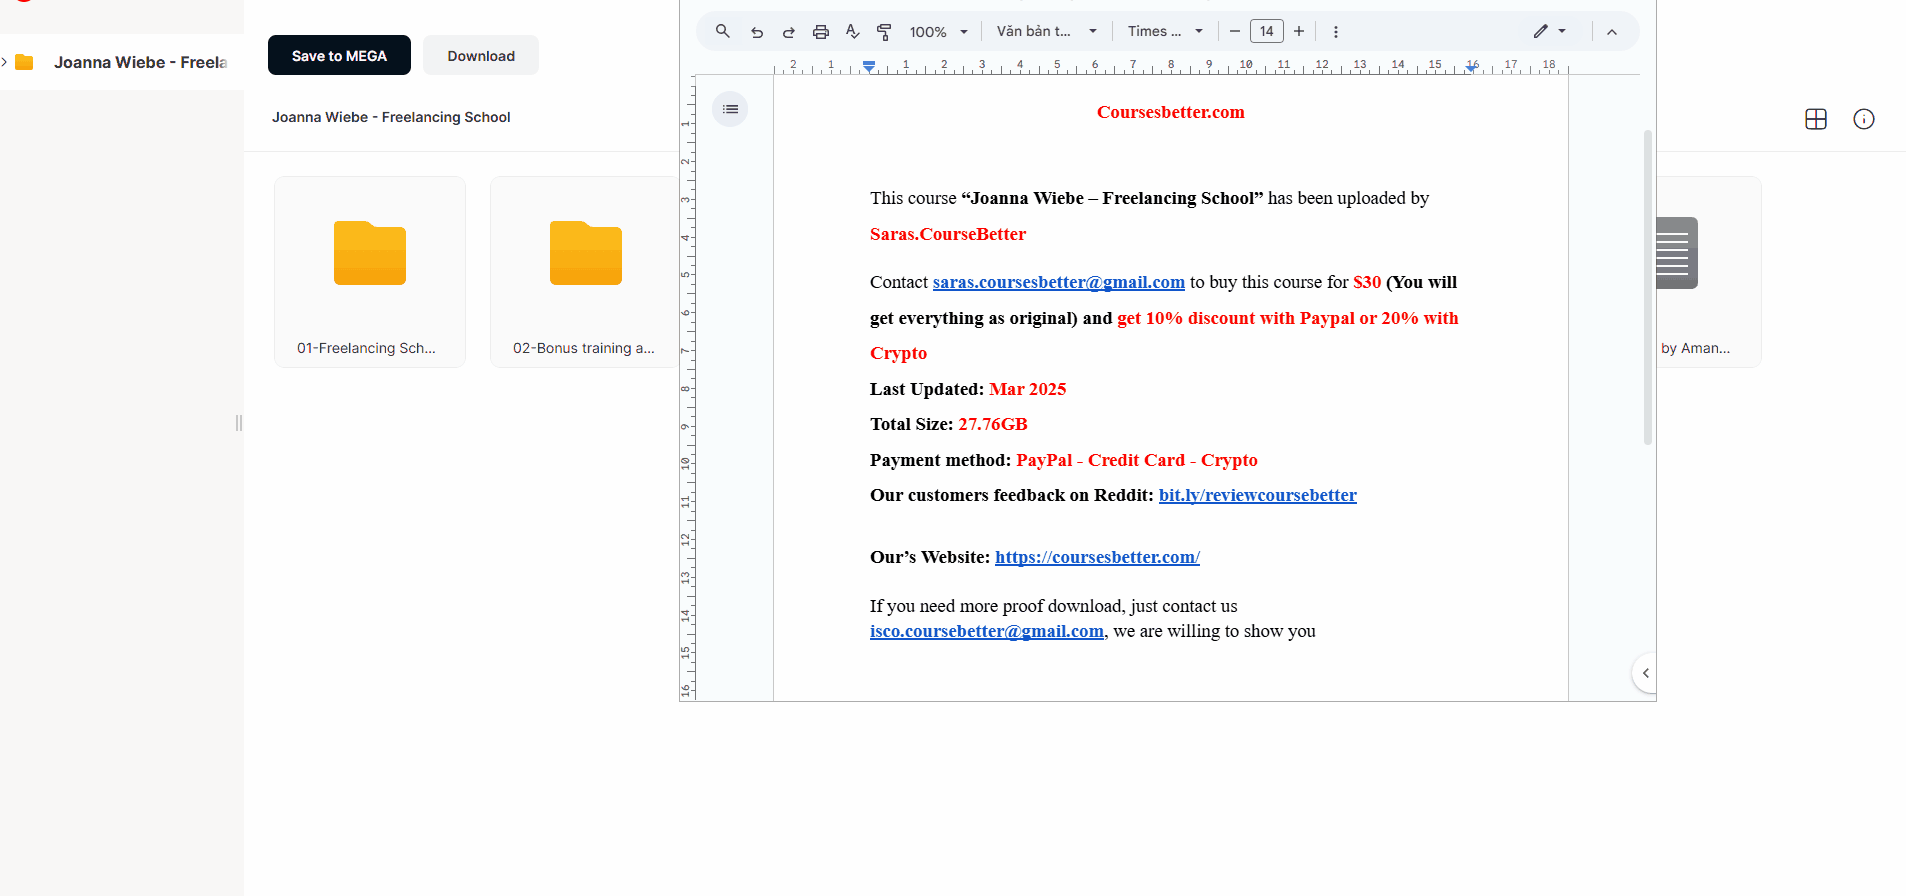This screenshot has height=896, width=1906.
Task: Open saras.coursesbetter@gmail.com link
Action: (1058, 282)
